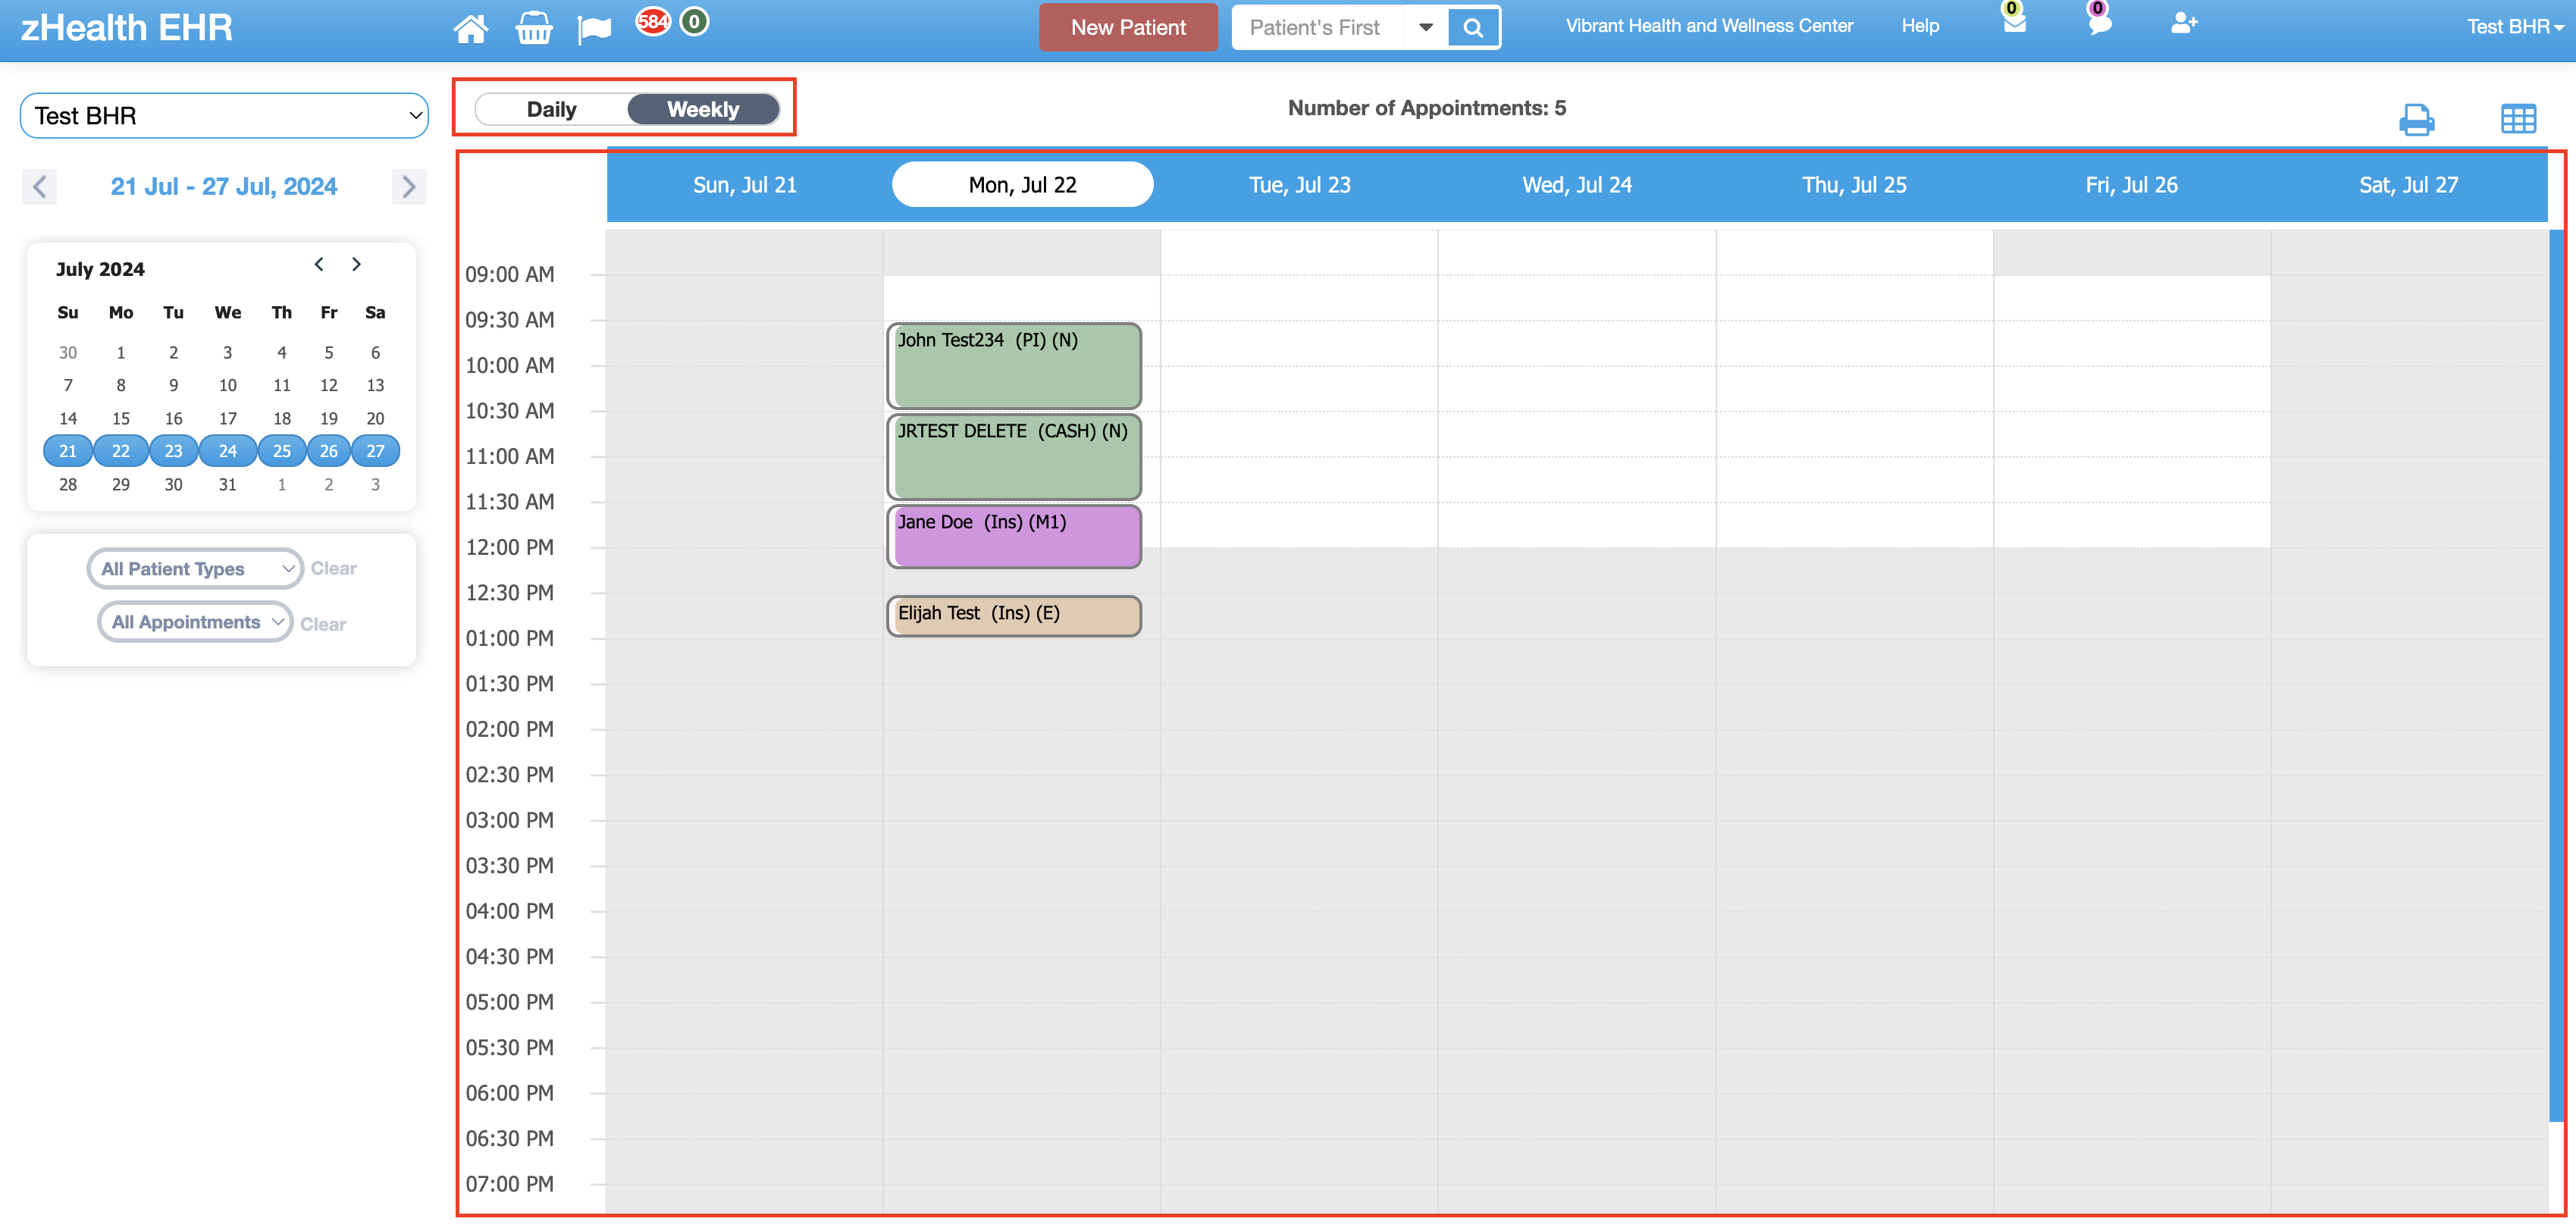Open Elijah Test appointment block
2576x1228 pixels.
(1014, 616)
